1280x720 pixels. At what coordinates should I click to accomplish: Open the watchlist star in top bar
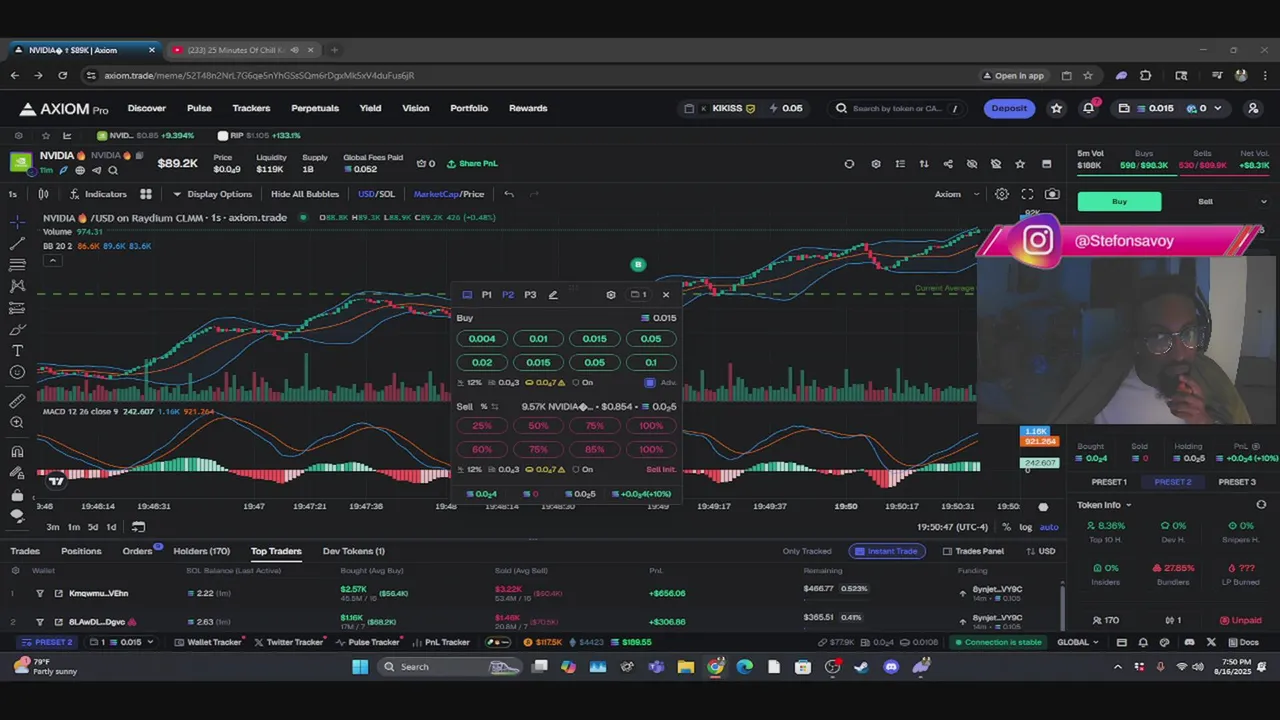1056,108
